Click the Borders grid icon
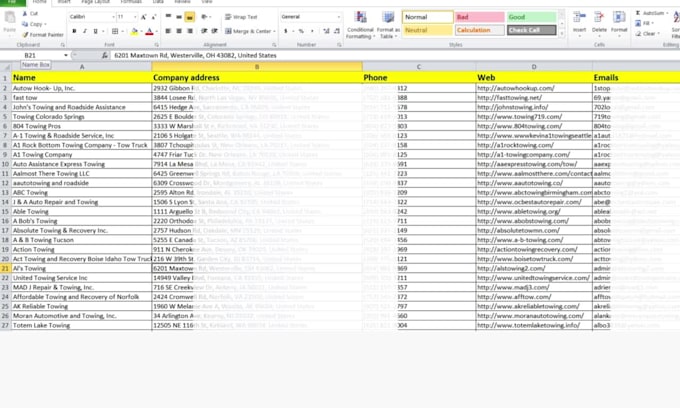Image resolution: width=680 pixels, height=408 pixels. coord(114,31)
